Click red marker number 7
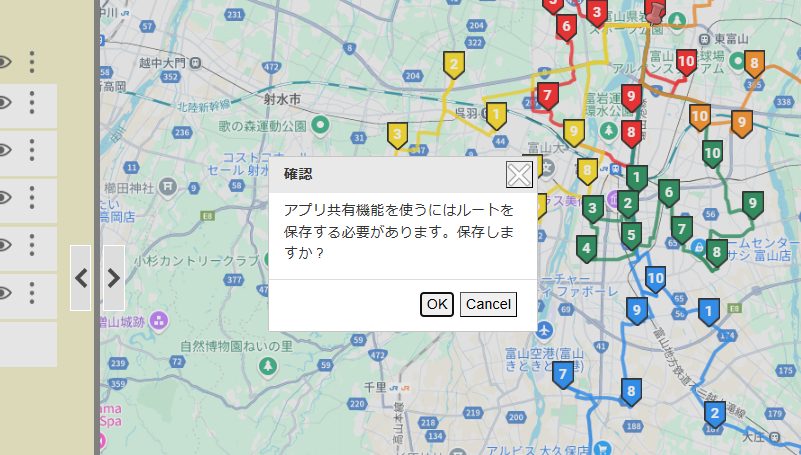 pyautogui.click(x=546, y=96)
